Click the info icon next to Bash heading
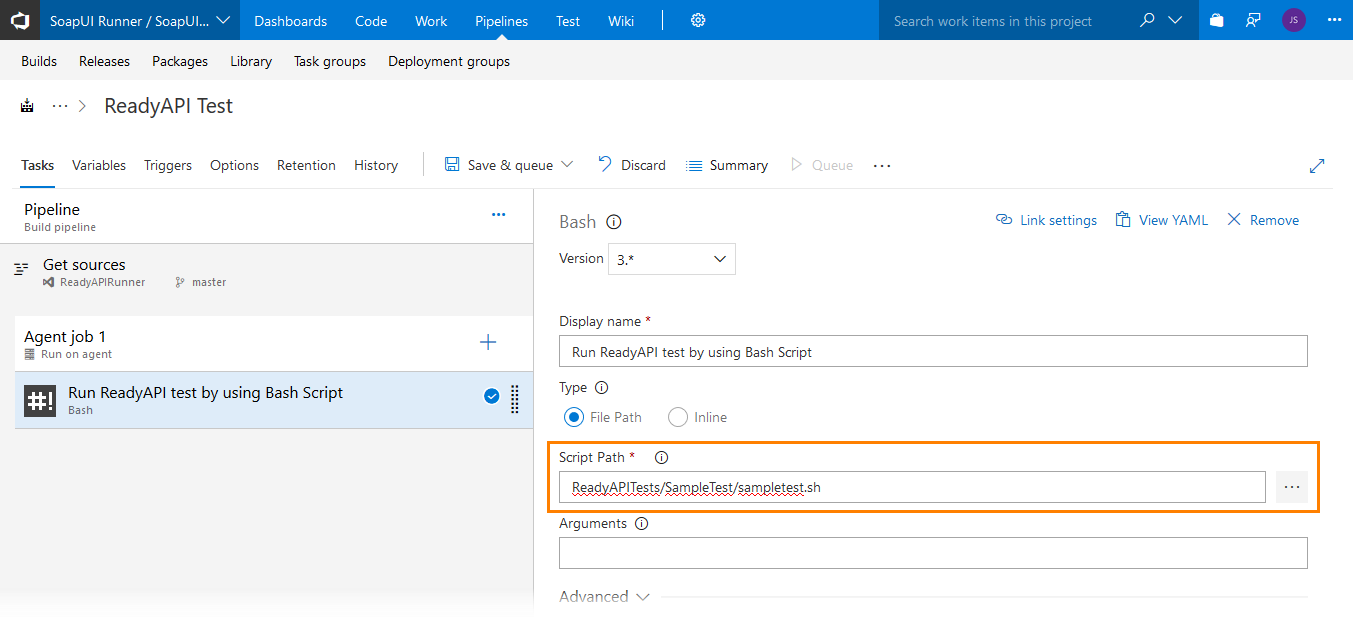 [x=613, y=221]
